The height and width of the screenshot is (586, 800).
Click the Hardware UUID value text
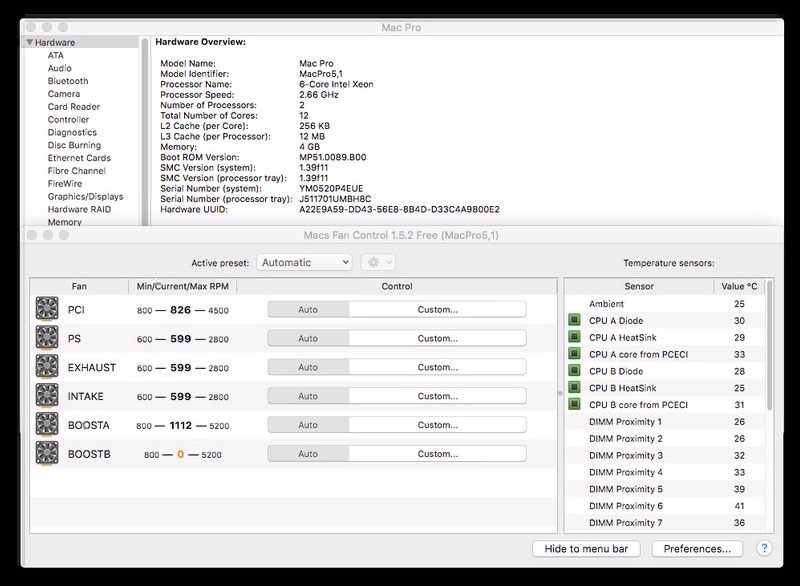click(399, 209)
